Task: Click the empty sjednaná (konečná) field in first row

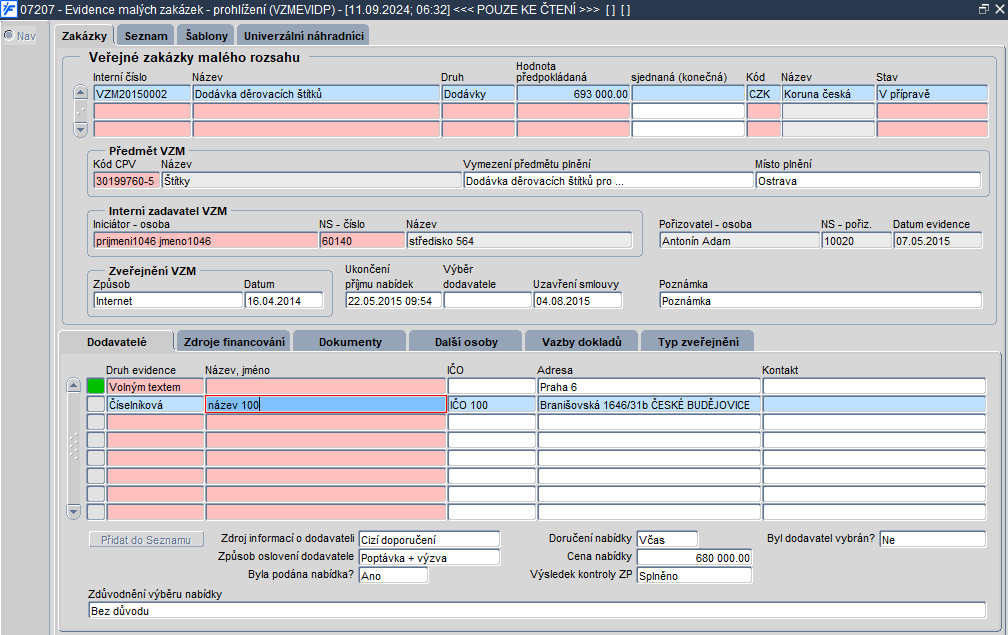Action: tap(688, 94)
